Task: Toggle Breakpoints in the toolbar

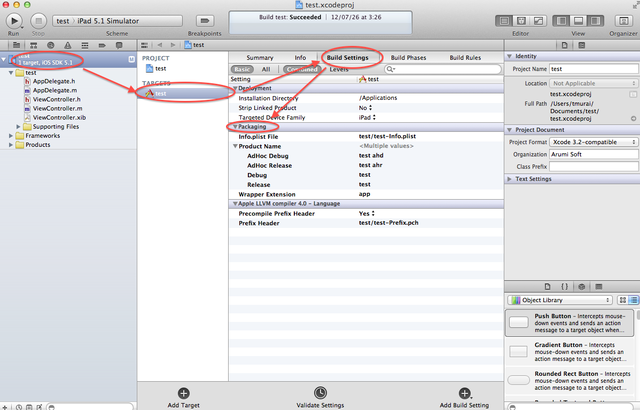Action: (x=205, y=20)
